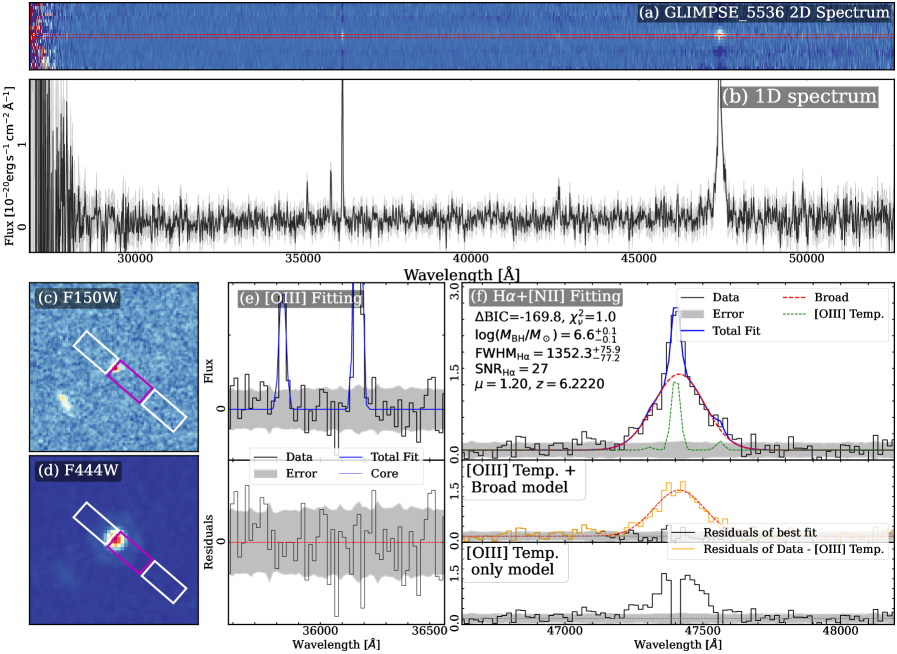The image size is (897, 654).
Task: Click the 48000 tick label in panel f
Action: pos(840,630)
